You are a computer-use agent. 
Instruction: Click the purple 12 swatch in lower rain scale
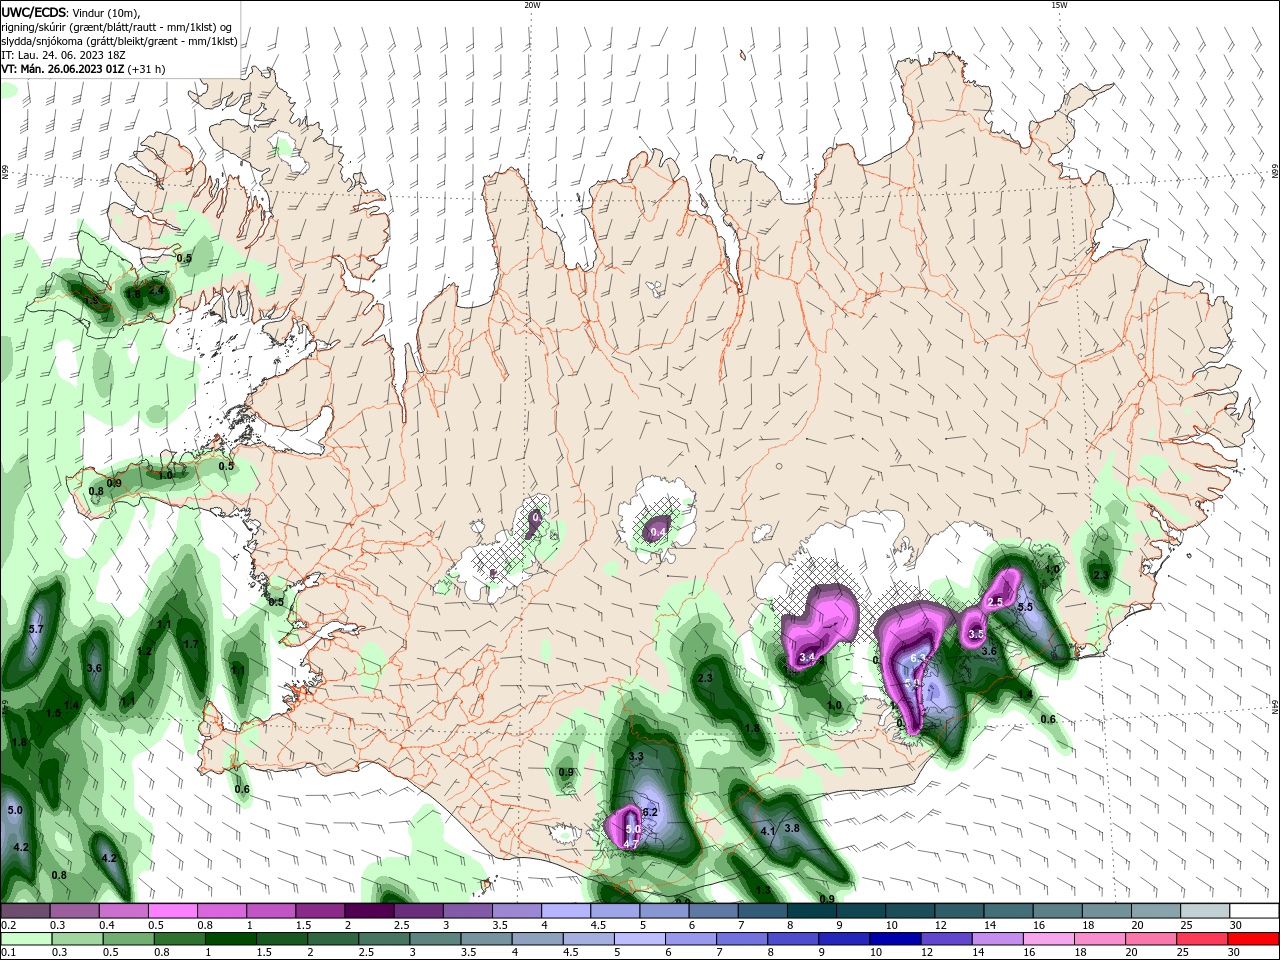pyautogui.click(x=948, y=940)
